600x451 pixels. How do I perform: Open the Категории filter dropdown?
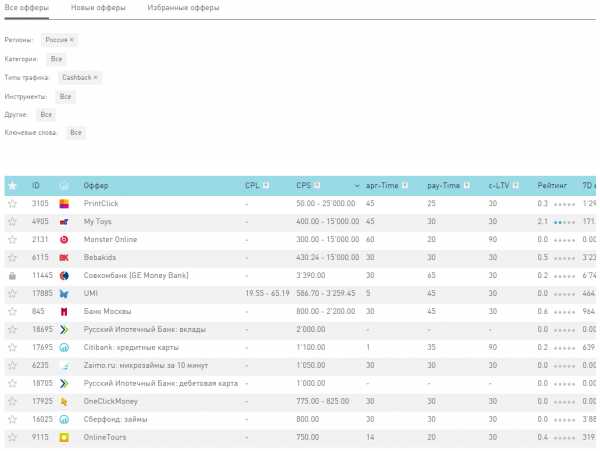(x=56, y=59)
